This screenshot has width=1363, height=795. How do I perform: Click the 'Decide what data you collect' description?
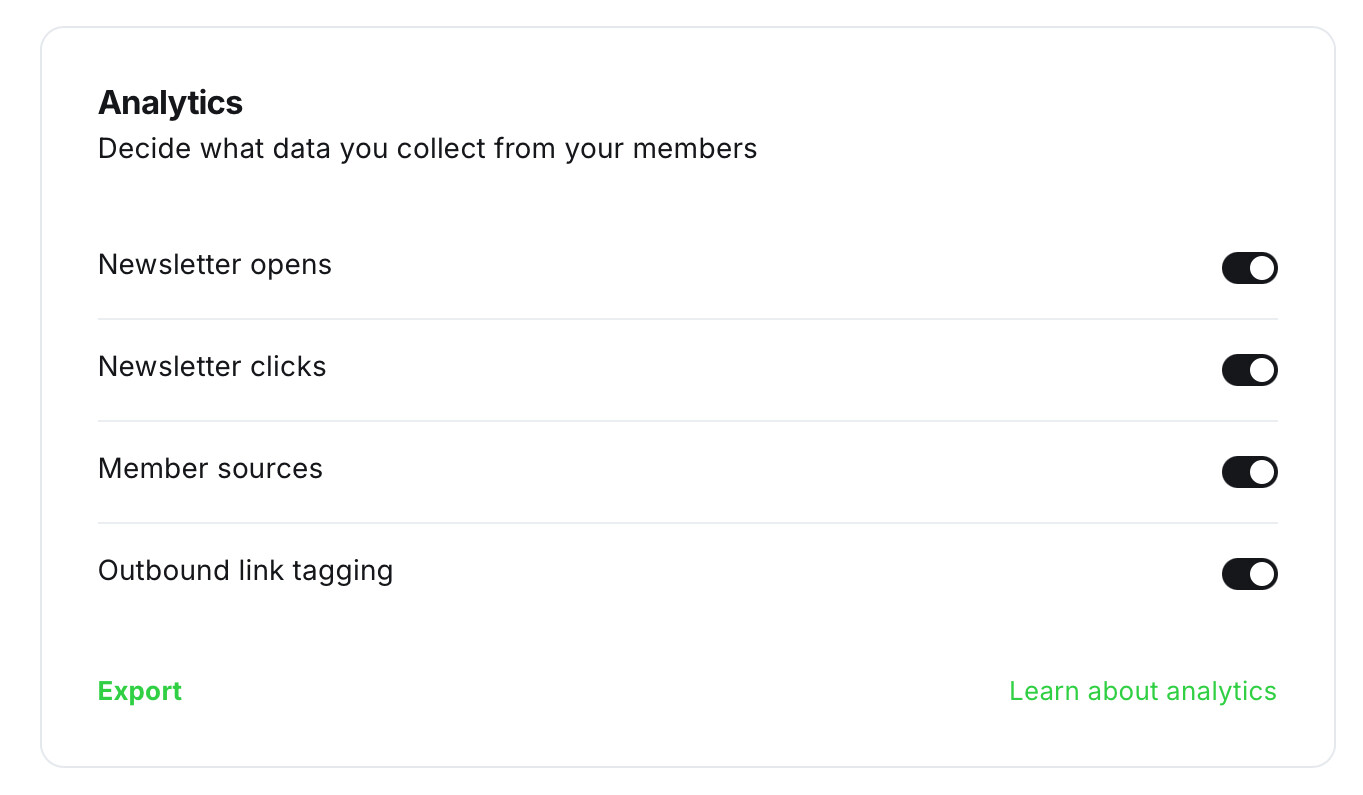coord(427,149)
